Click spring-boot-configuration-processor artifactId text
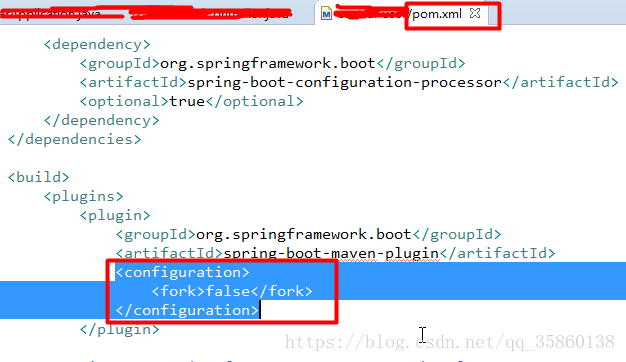 point(344,83)
